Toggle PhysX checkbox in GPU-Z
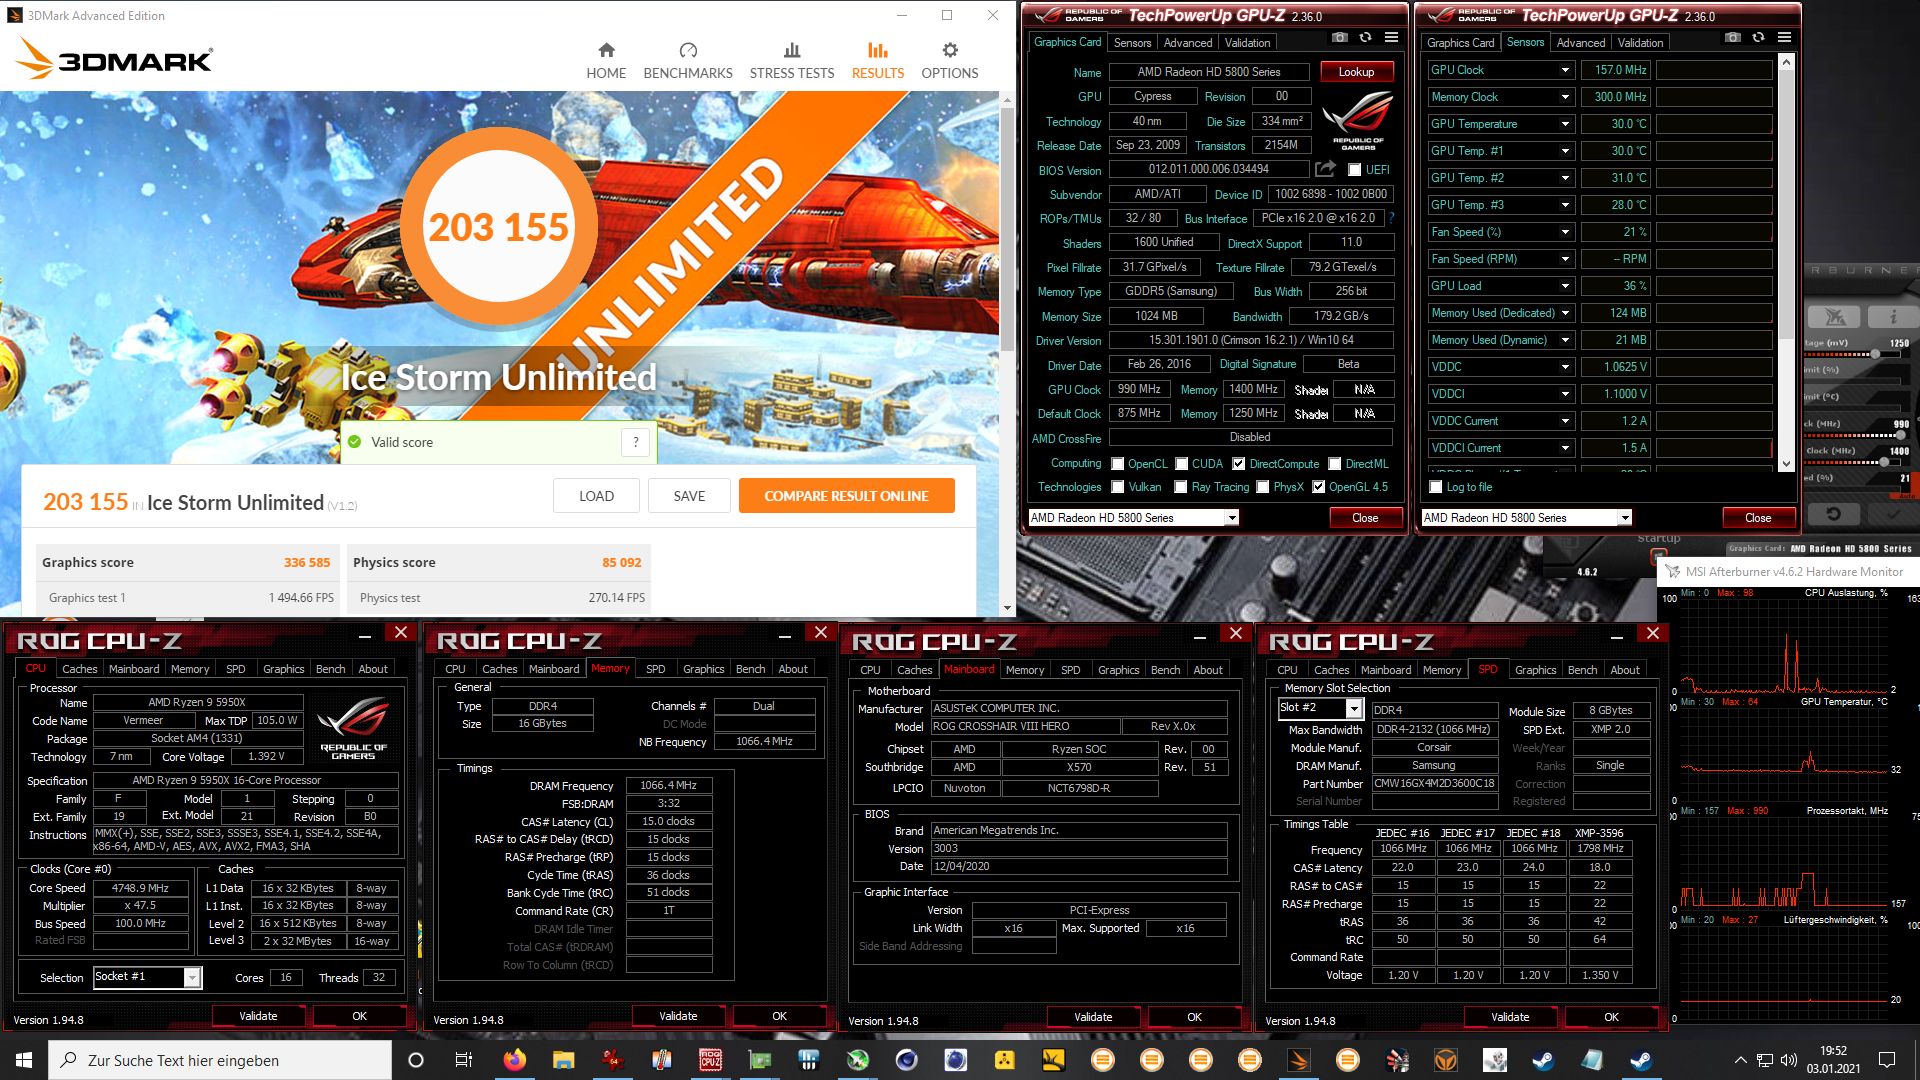 1263,487
